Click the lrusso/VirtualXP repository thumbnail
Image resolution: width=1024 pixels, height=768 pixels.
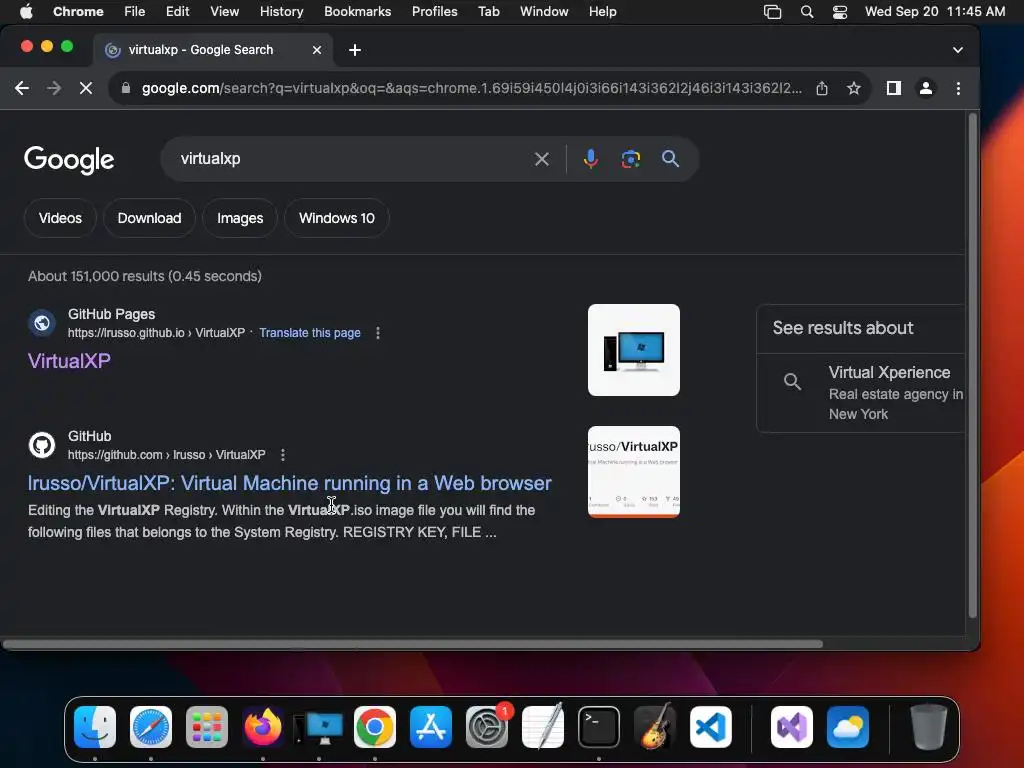633,472
